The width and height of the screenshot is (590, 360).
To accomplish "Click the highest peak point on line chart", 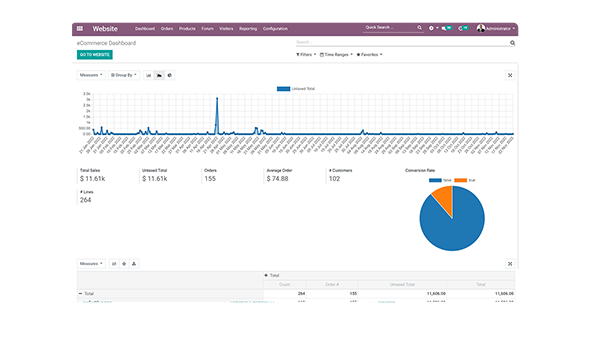I will point(217,99).
